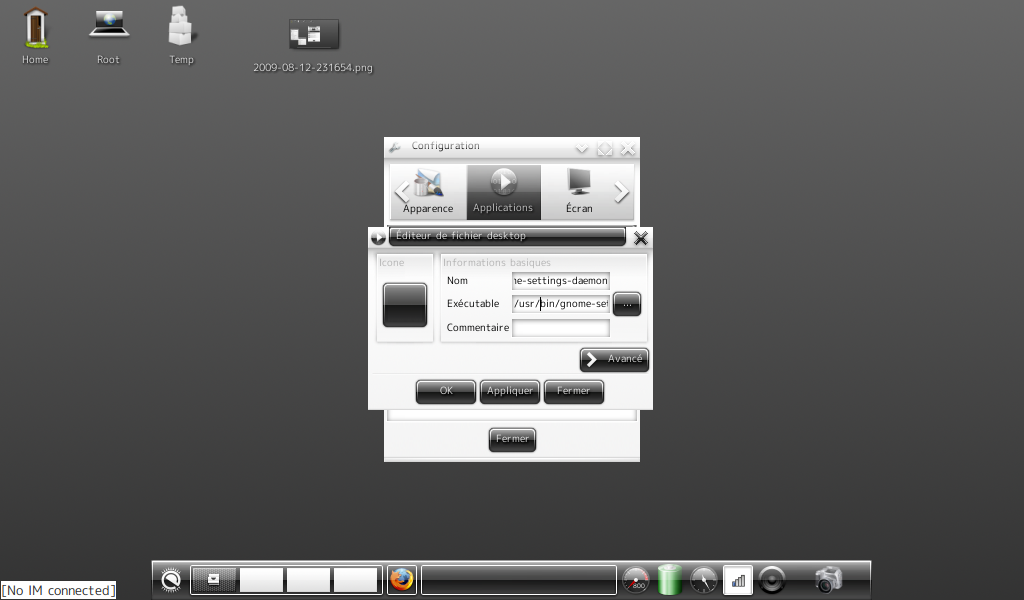Click the Enlightenment start button on shelf
Screen dimensions: 1024x600
171,580
